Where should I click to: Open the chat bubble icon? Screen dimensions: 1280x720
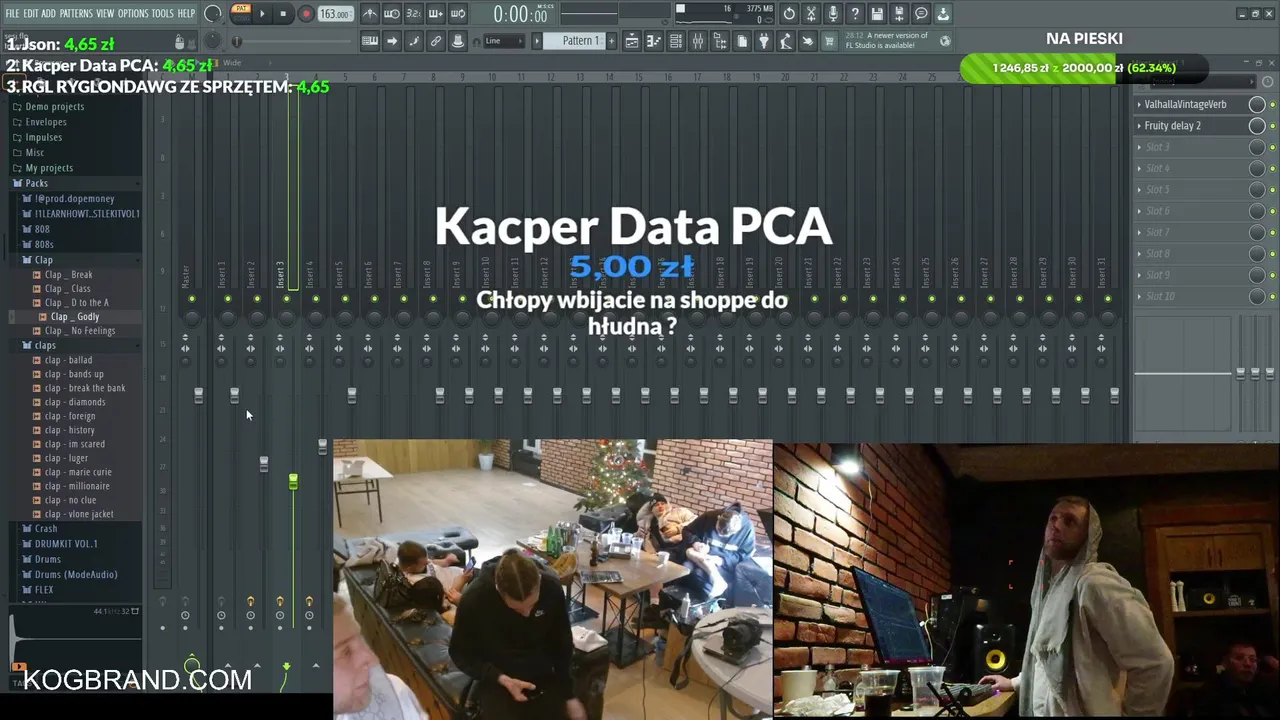[x=921, y=14]
